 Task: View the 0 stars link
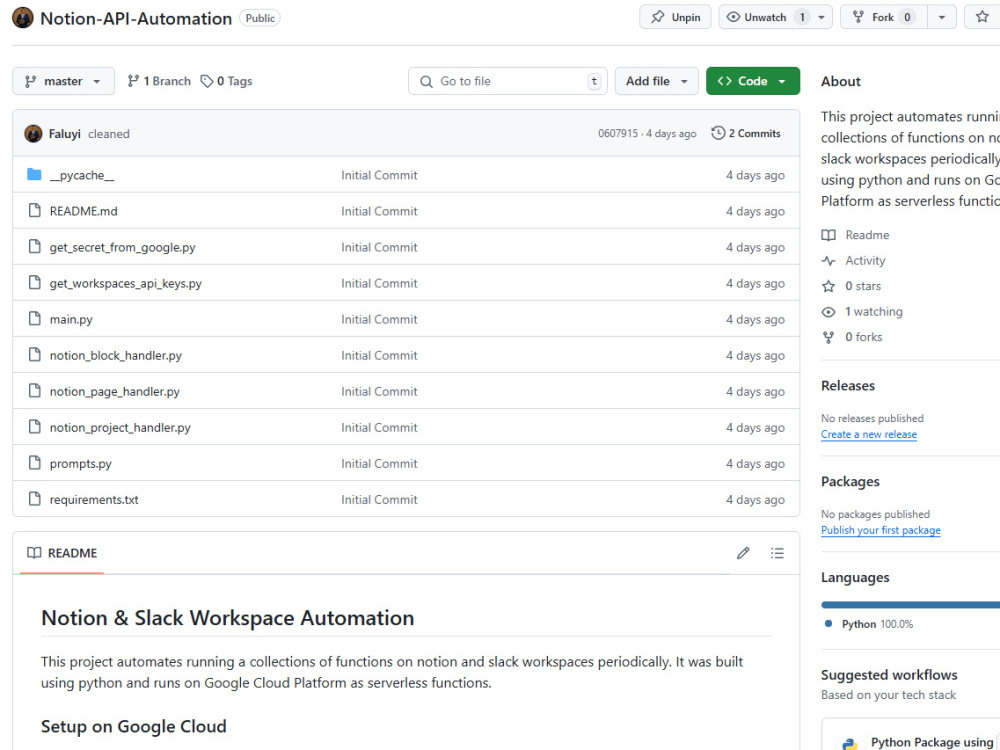(x=863, y=286)
